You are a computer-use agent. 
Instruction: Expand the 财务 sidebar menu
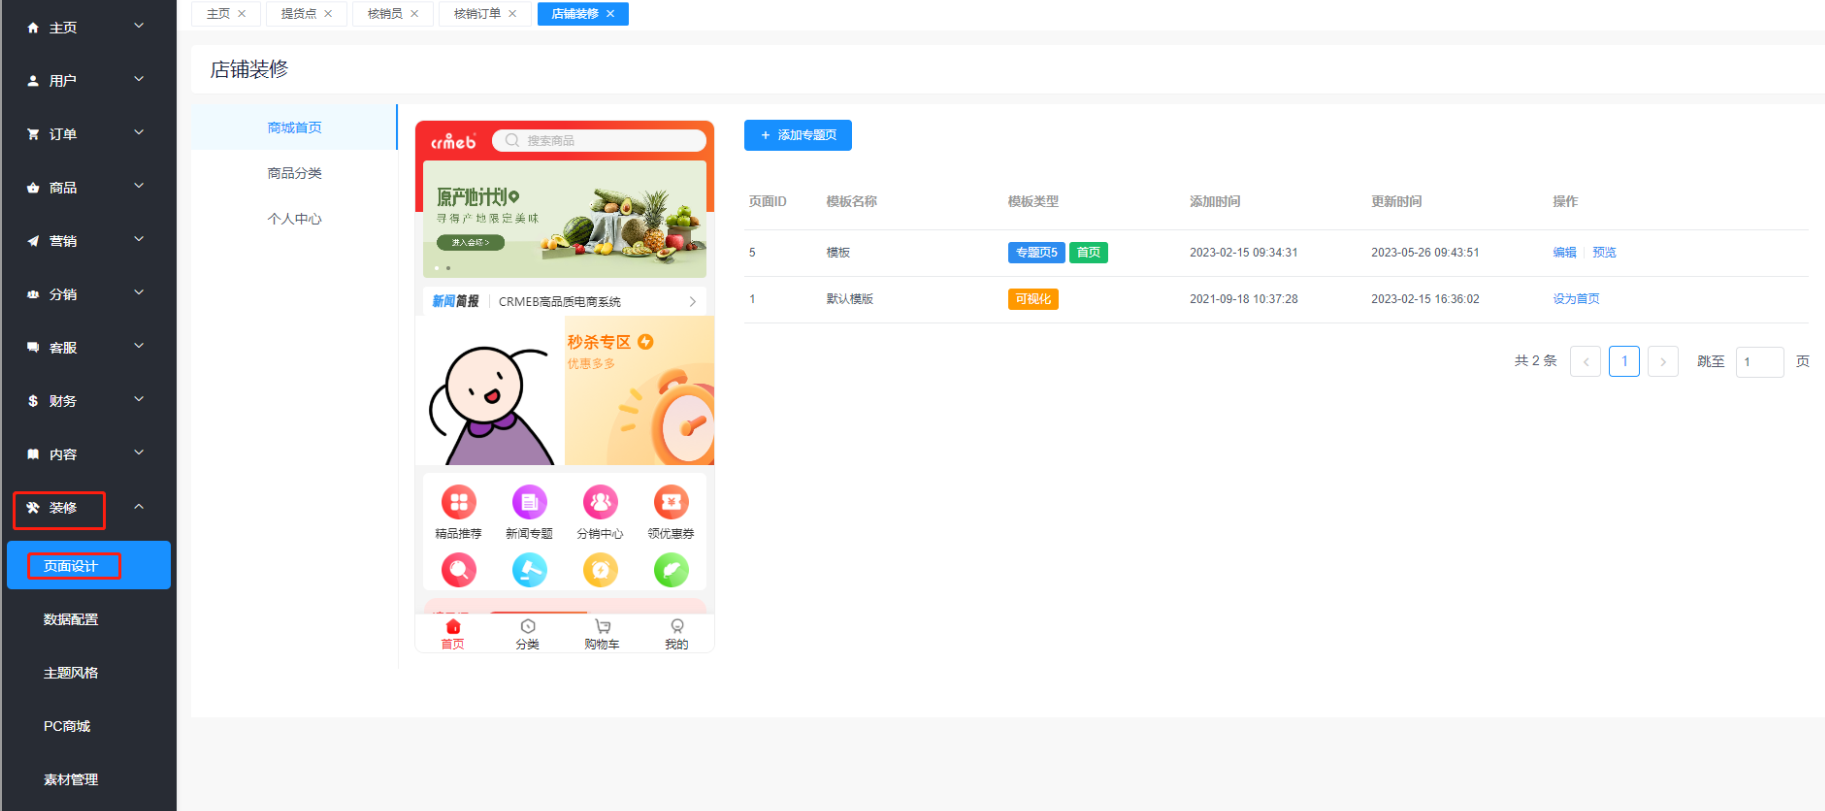[x=86, y=401]
